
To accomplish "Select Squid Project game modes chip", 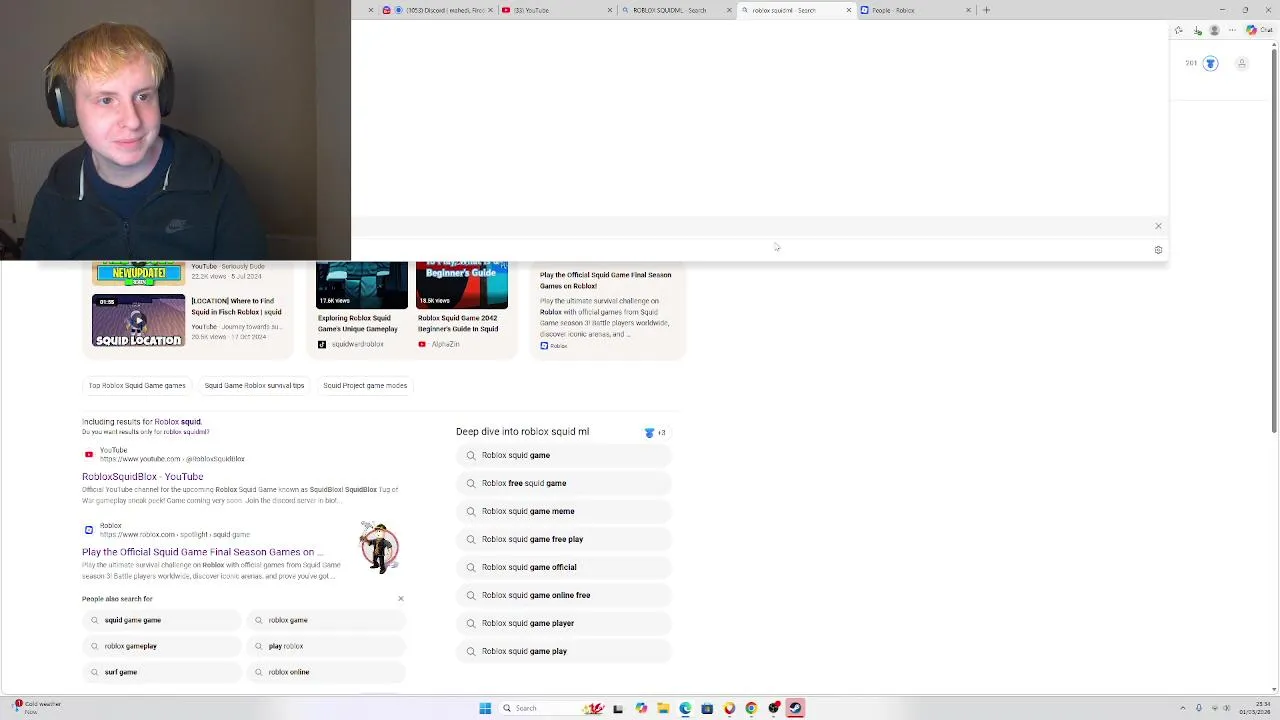I will pyautogui.click(x=365, y=385).
